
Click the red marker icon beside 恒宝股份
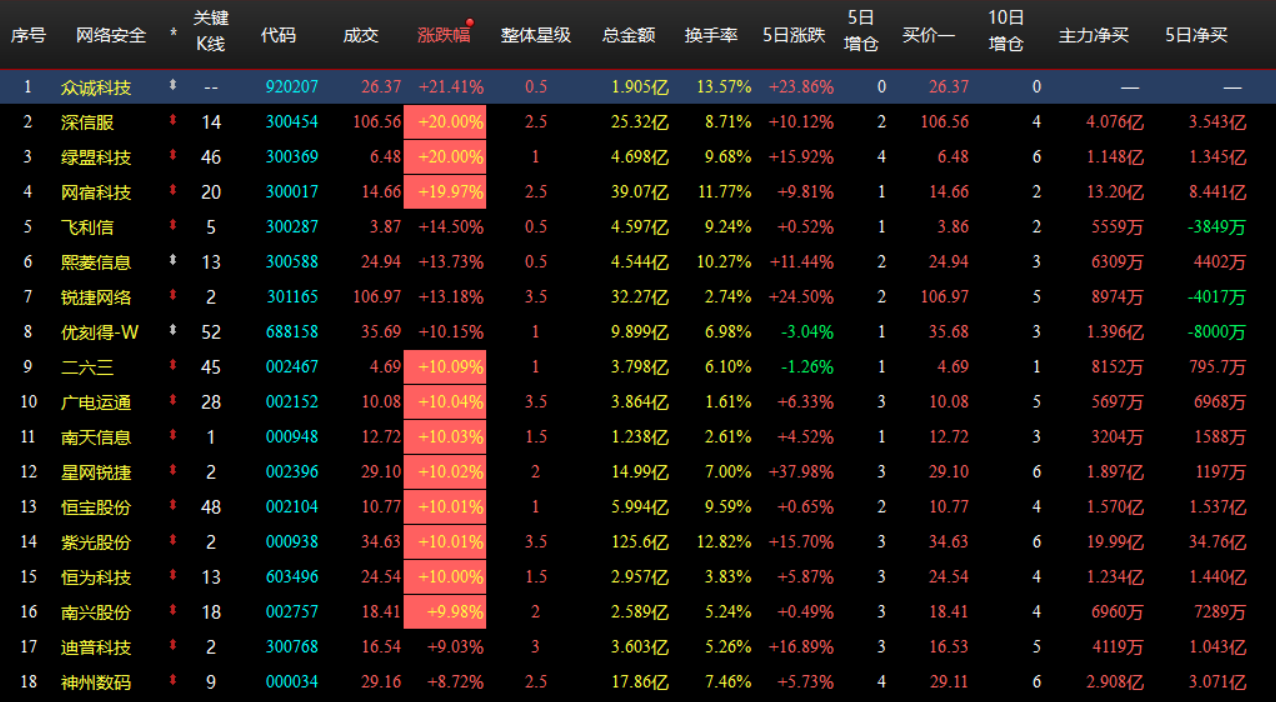(x=173, y=506)
